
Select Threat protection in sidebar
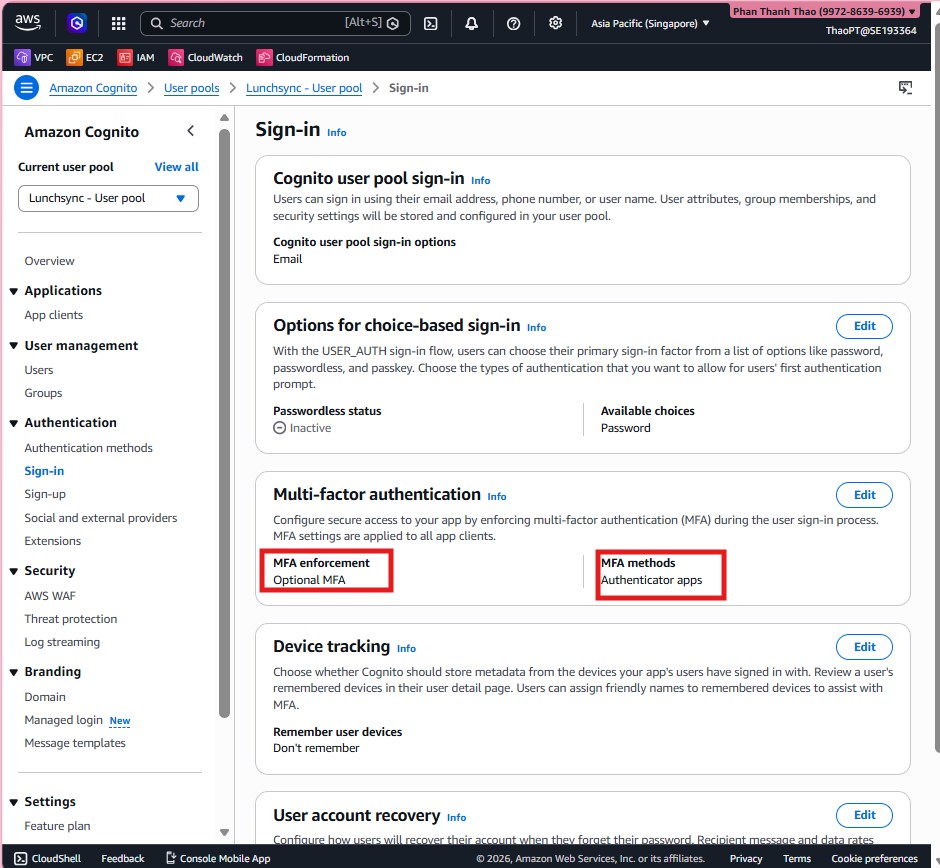tap(70, 619)
